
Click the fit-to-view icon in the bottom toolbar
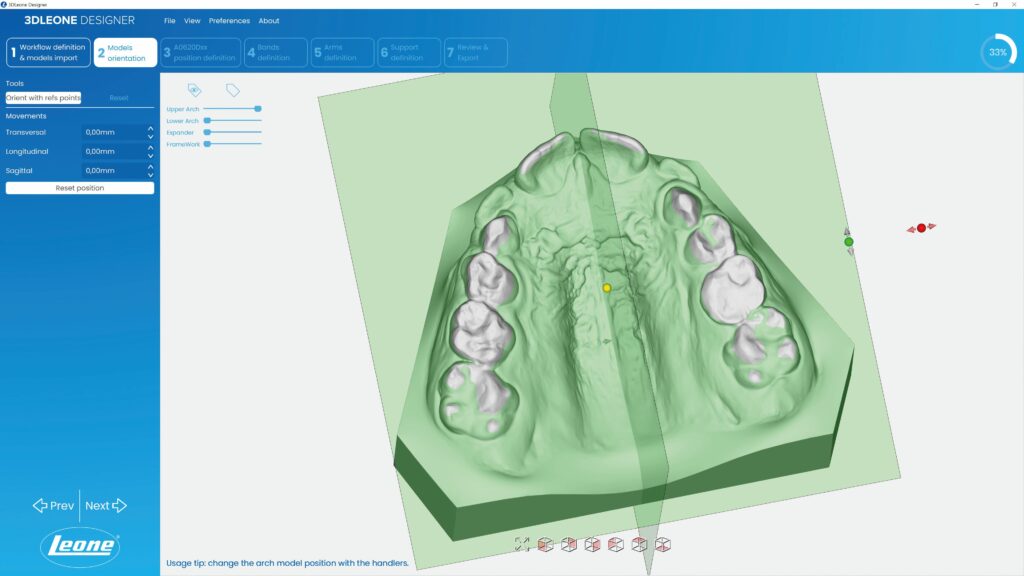click(522, 544)
